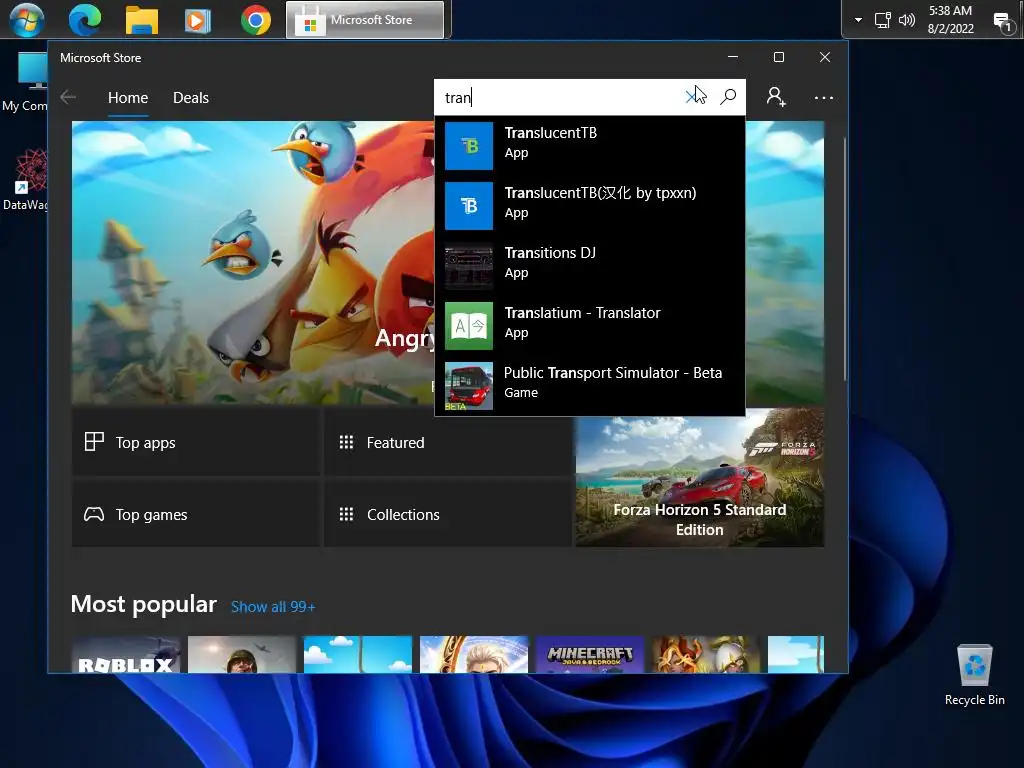Open the Featured tile
Screen dimensions: 1024x768
(x=448, y=443)
